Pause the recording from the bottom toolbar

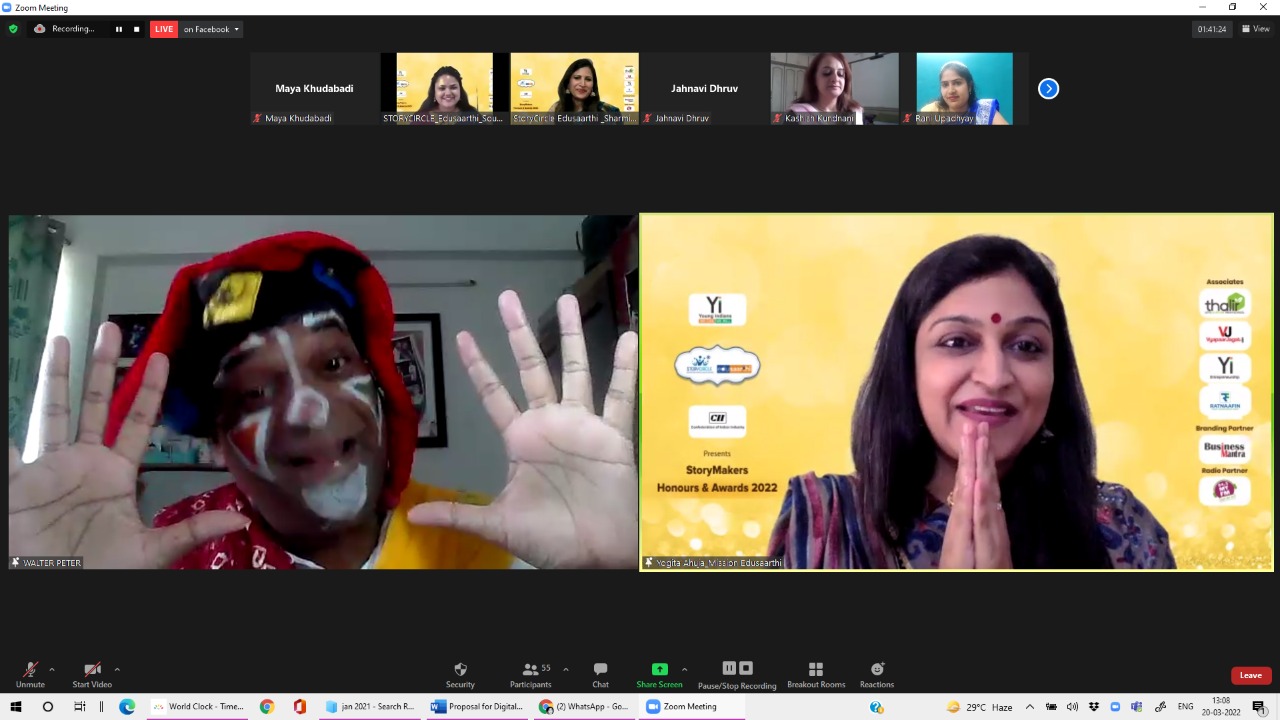(729, 668)
